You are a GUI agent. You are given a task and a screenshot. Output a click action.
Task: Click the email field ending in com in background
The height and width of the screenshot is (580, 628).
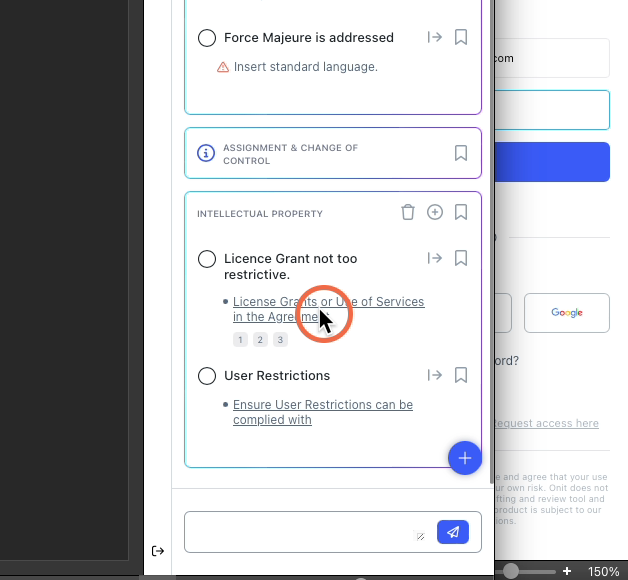[552, 58]
